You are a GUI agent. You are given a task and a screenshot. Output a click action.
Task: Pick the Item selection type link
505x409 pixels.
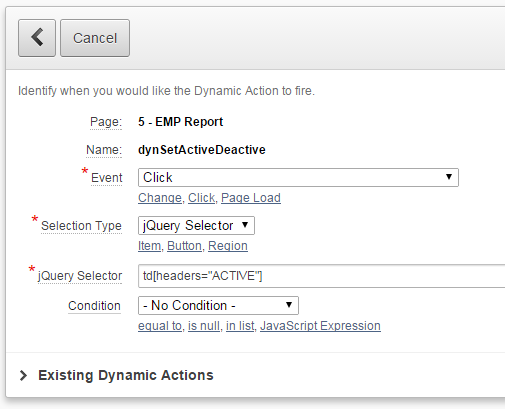click(x=149, y=246)
